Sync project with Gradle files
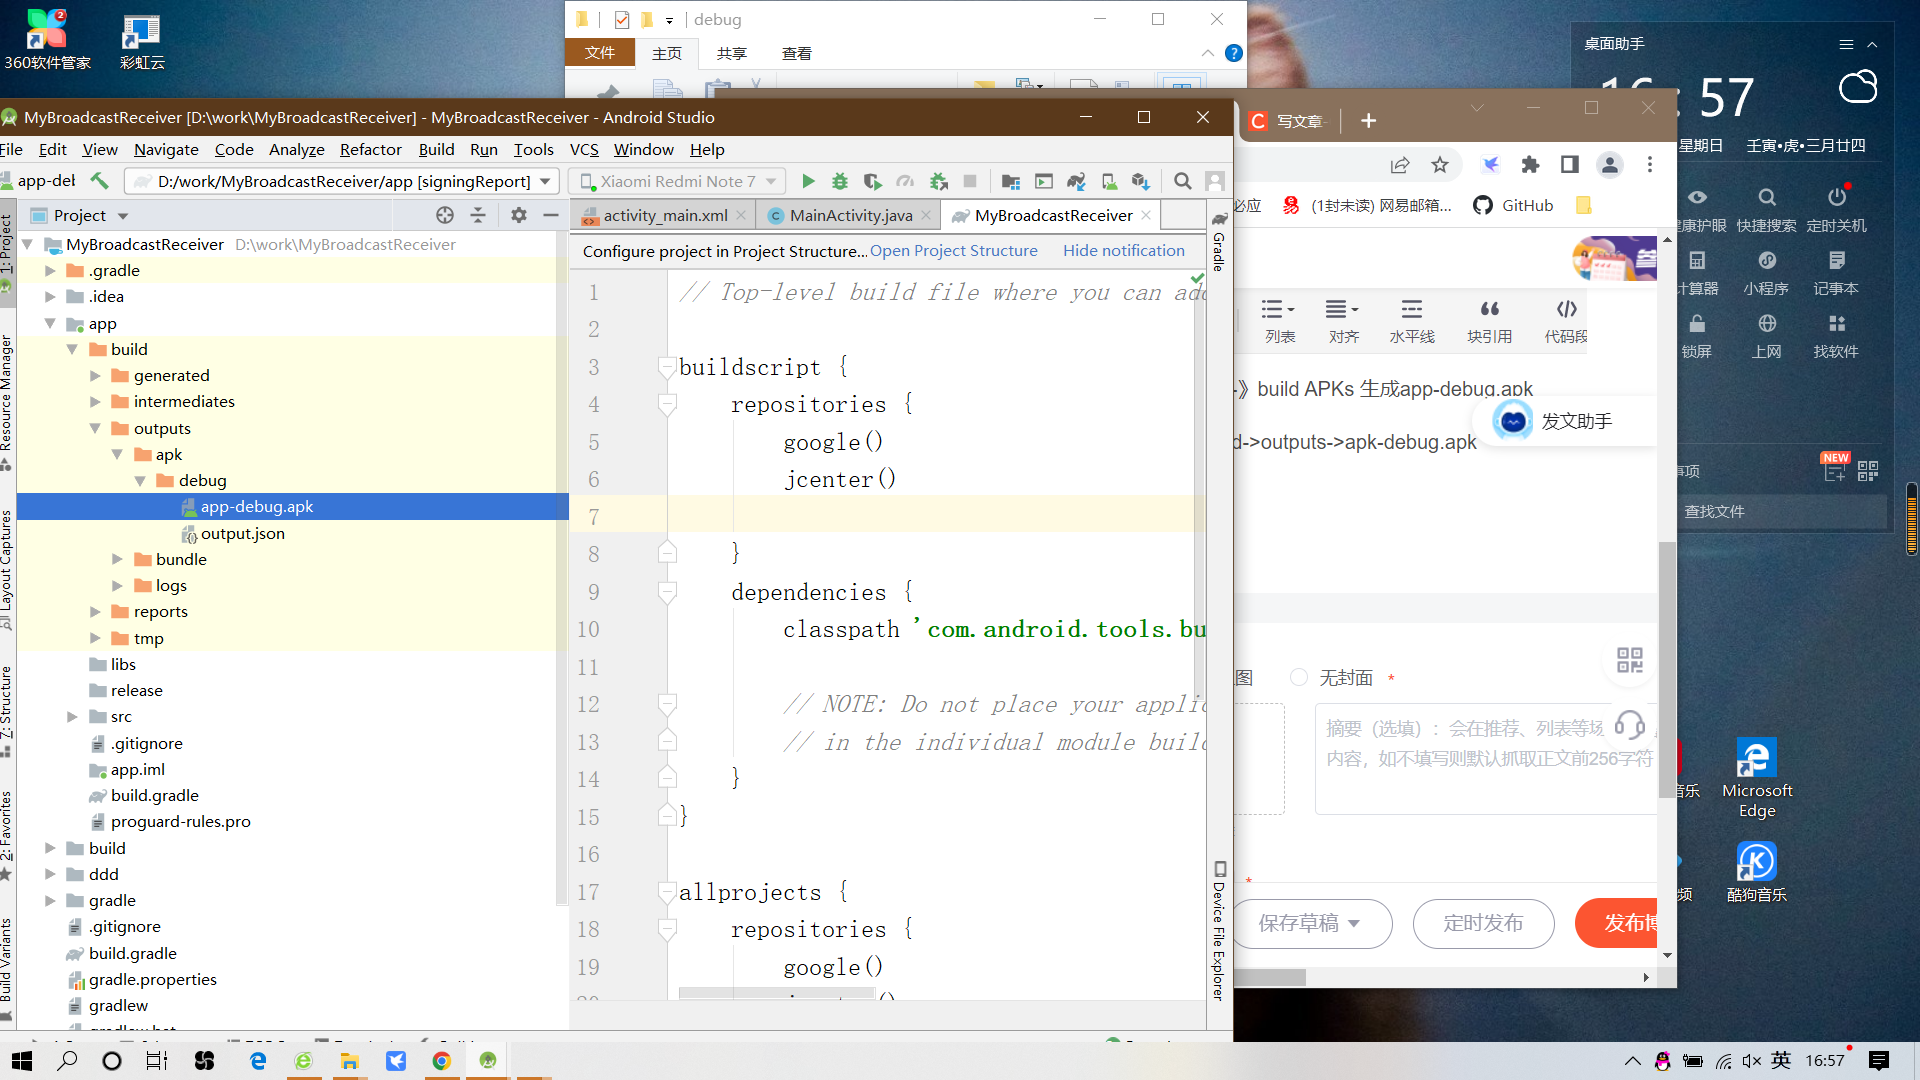The width and height of the screenshot is (1920, 1080). click(x=1076, y=181)
